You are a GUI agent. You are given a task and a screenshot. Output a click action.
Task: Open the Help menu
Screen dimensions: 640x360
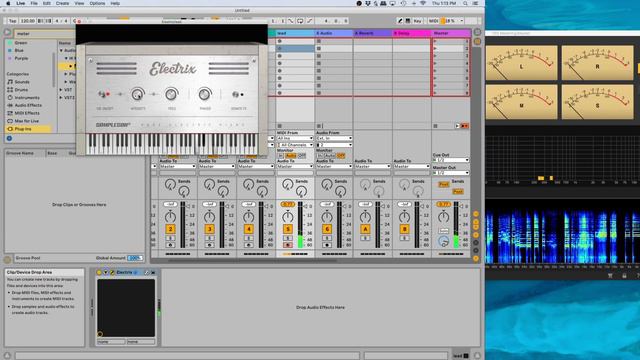tap(115, 3)
